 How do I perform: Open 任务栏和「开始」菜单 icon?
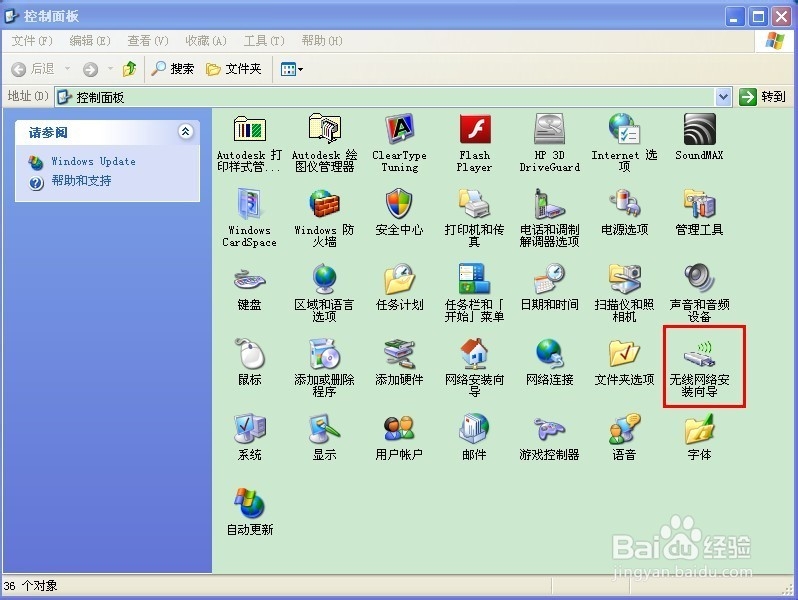[474, 278]
